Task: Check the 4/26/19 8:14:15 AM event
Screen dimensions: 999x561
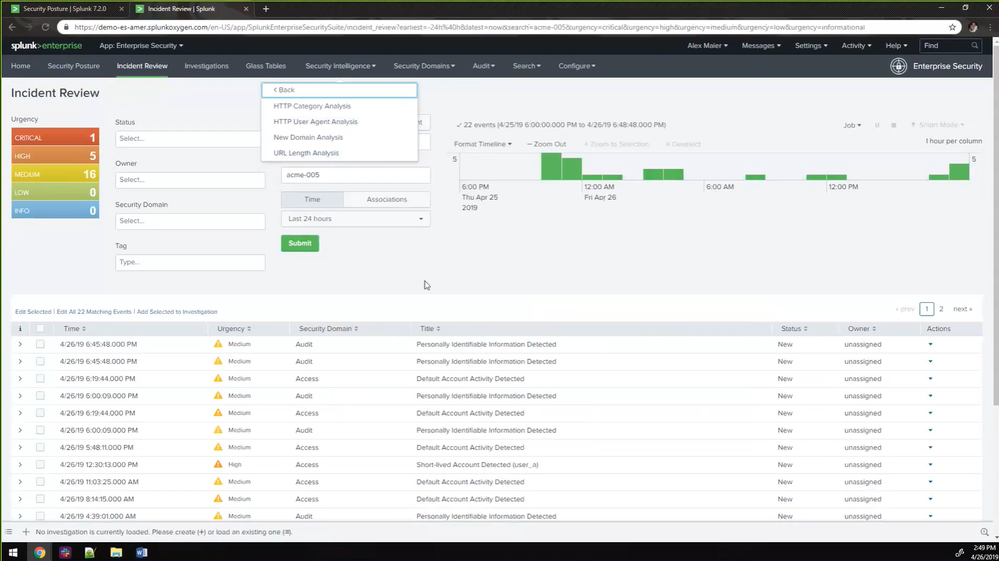Action: pyautogui.click(x=40, y=499)
